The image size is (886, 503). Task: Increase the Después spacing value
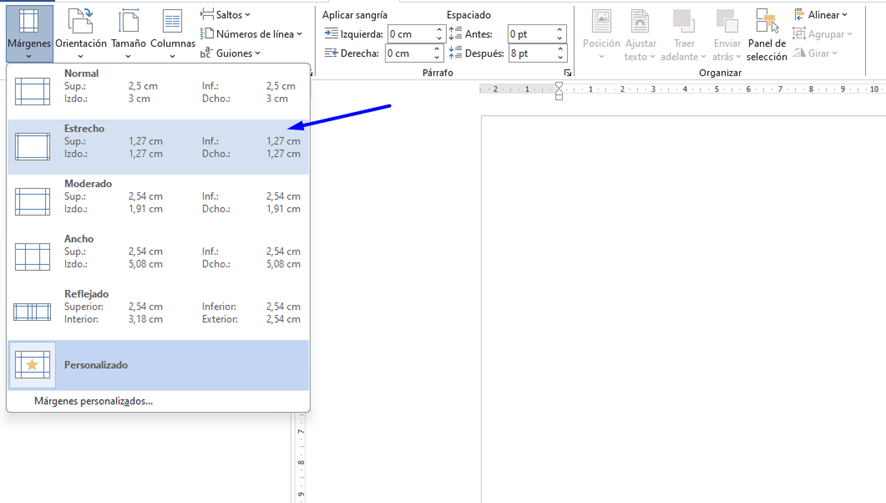pos(560,49)
